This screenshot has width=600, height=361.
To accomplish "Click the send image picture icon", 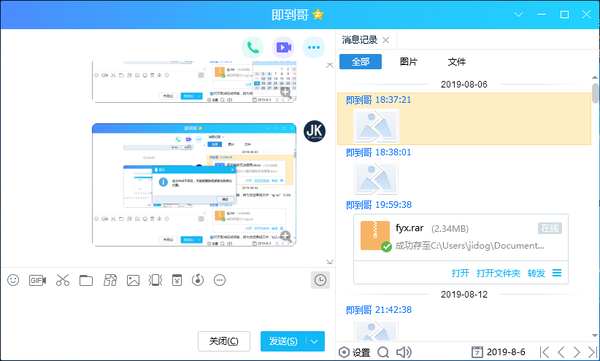I will (x=133, y=281).
